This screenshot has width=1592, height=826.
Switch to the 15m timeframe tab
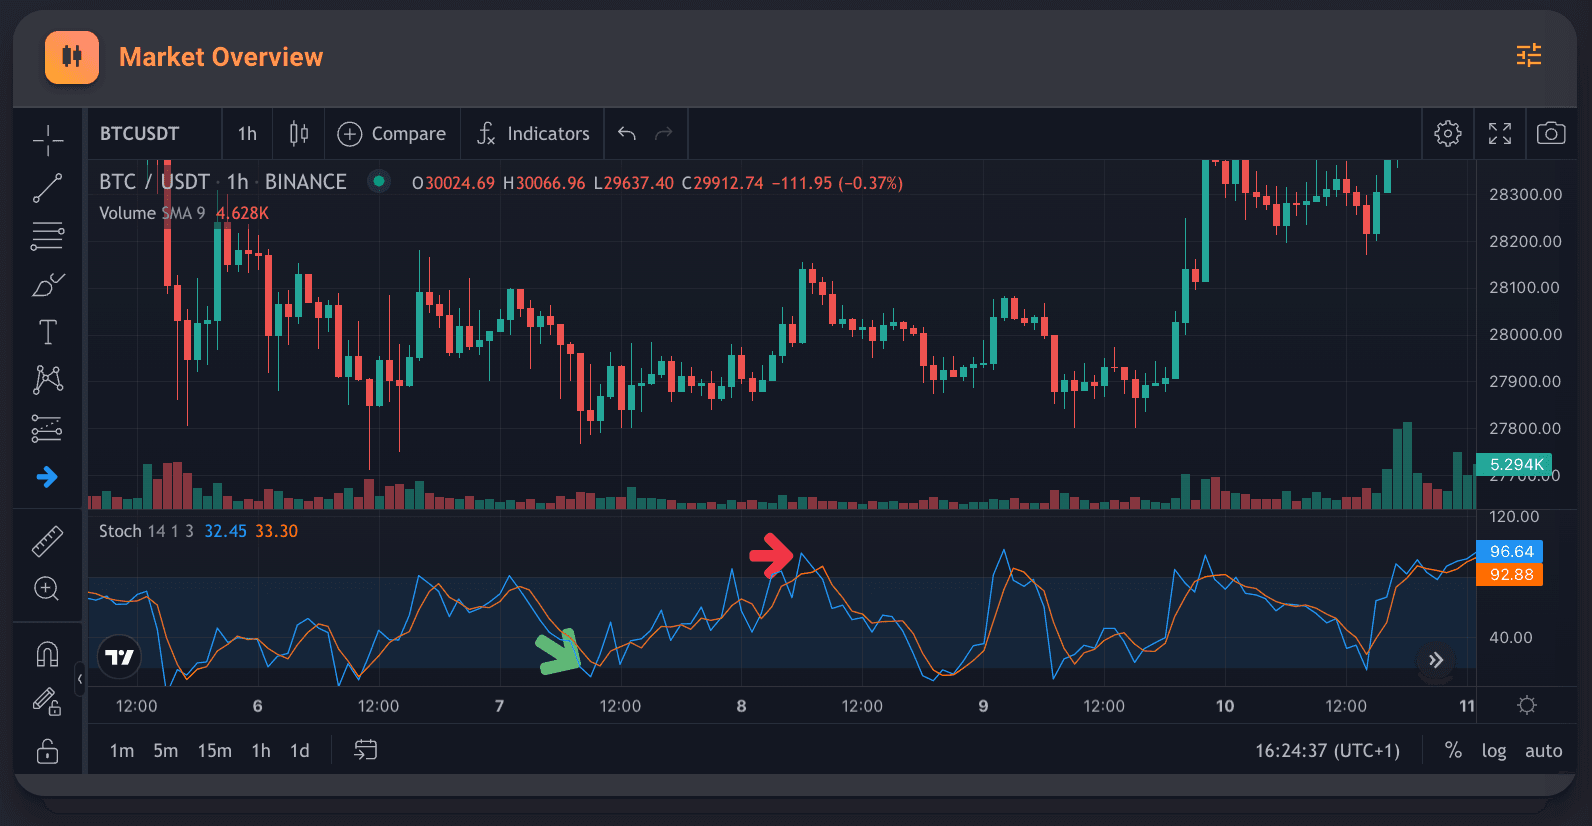pos(214,750)
